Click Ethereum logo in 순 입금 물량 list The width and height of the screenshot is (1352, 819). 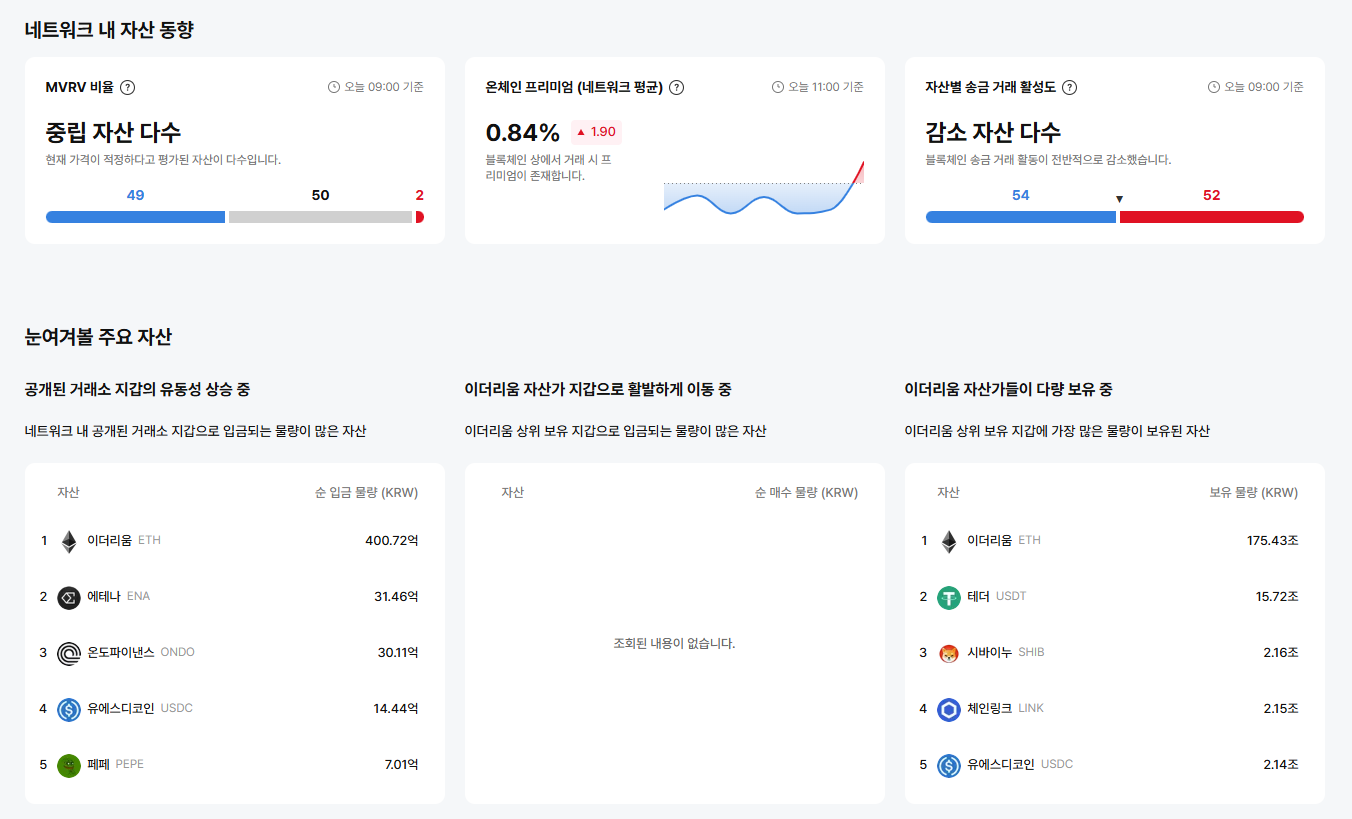pyautogui.click(x=69, y=541)
